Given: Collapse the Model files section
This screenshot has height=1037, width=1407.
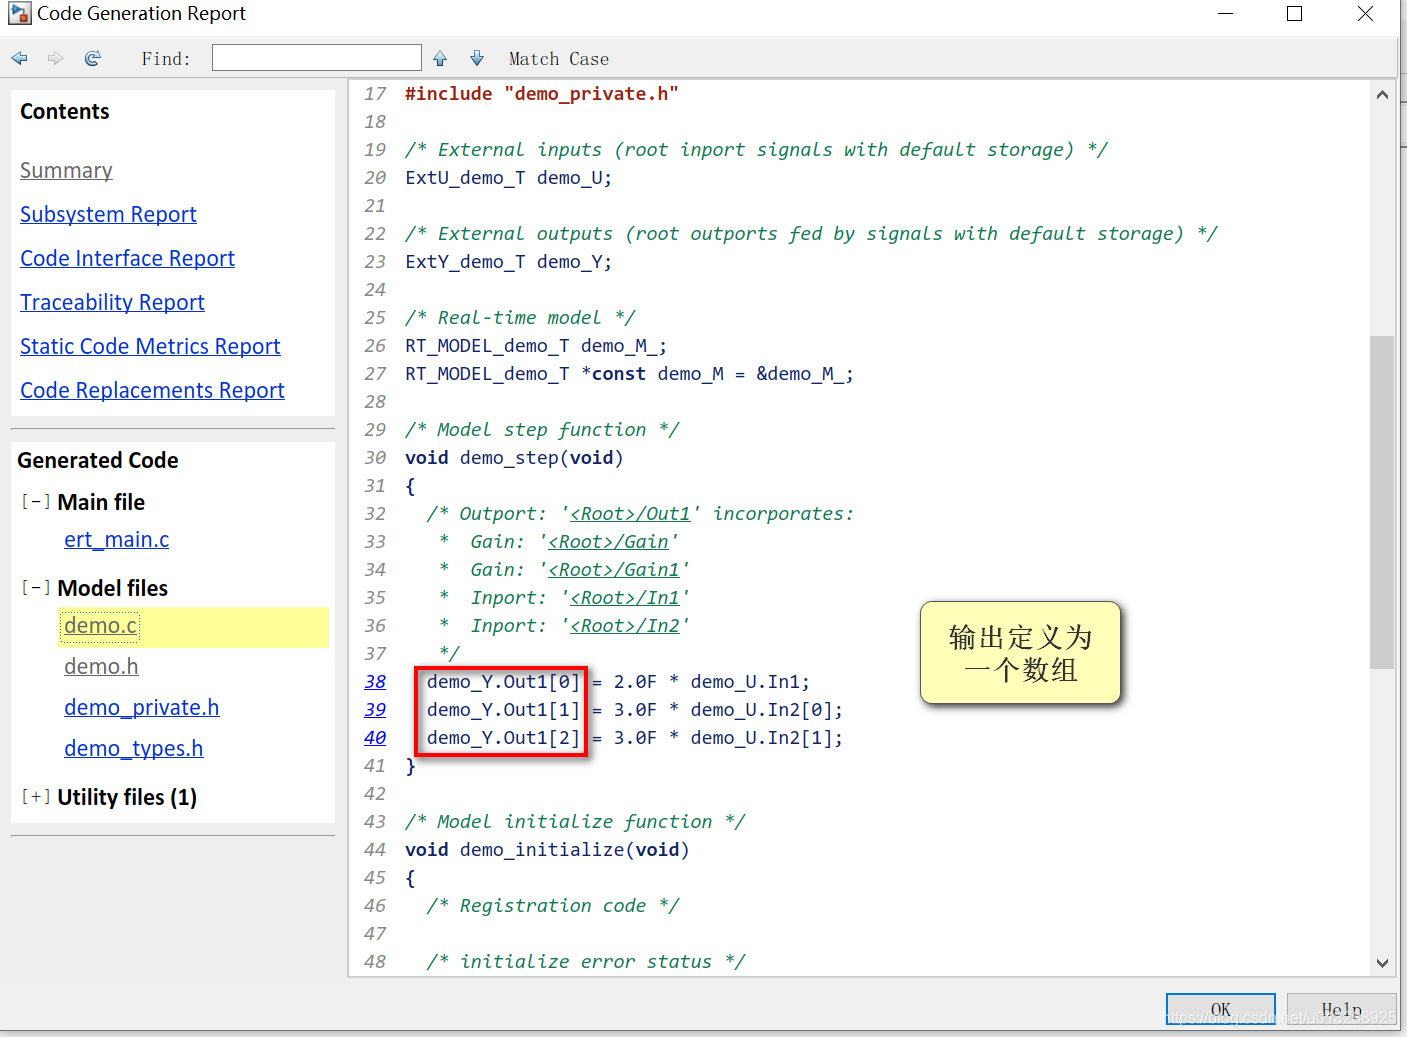Looking at the screenshot, I should (36, 587).
